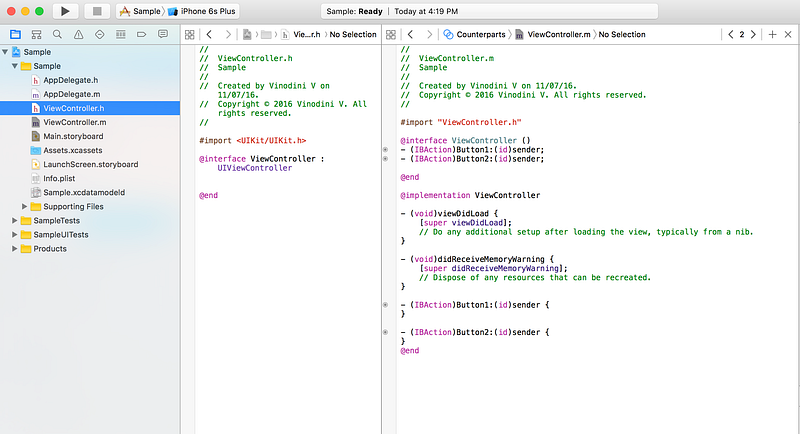Viewport: 800px width, 434px height.
Task: Click the Sample: Ready status display
Action: pyautogui.click(x=489, y=11)
